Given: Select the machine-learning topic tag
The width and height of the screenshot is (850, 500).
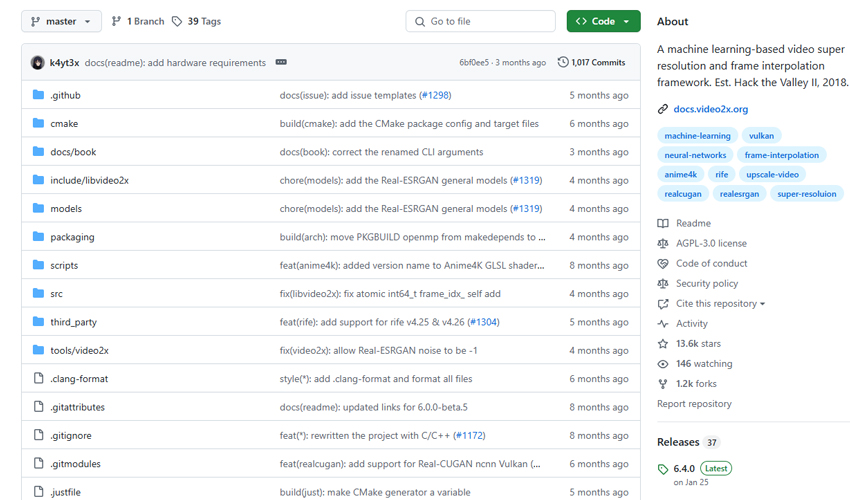Looking at the screenshot, I should tap(697, 136).
